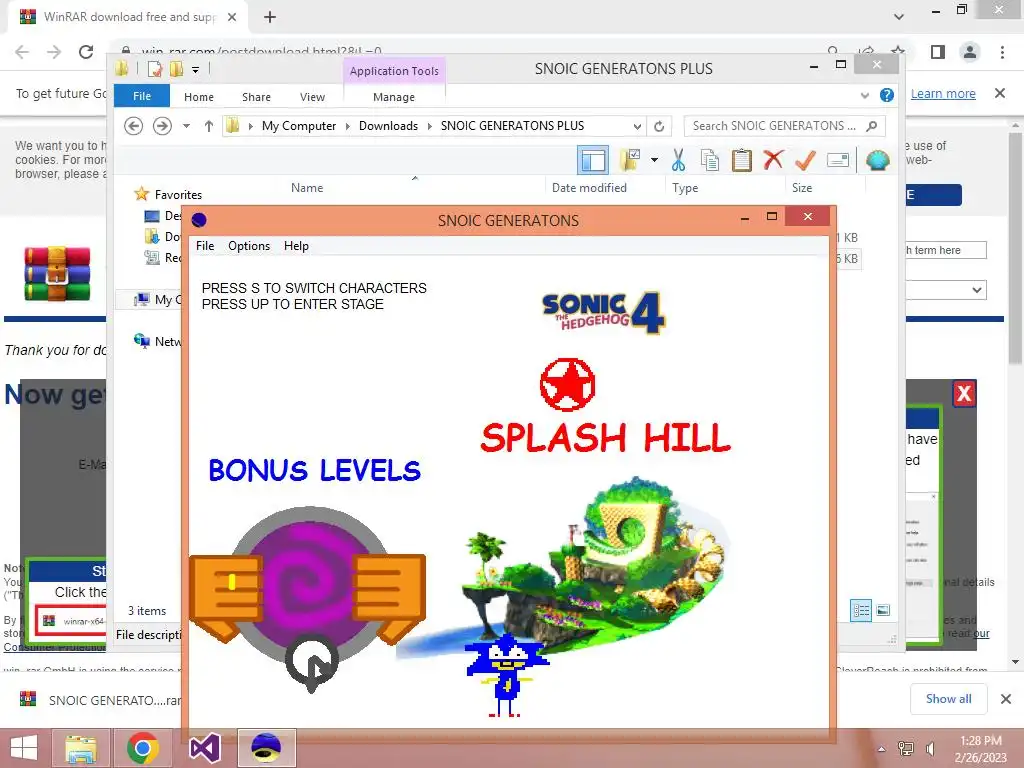Open Windows Start button

coord(24,748)
